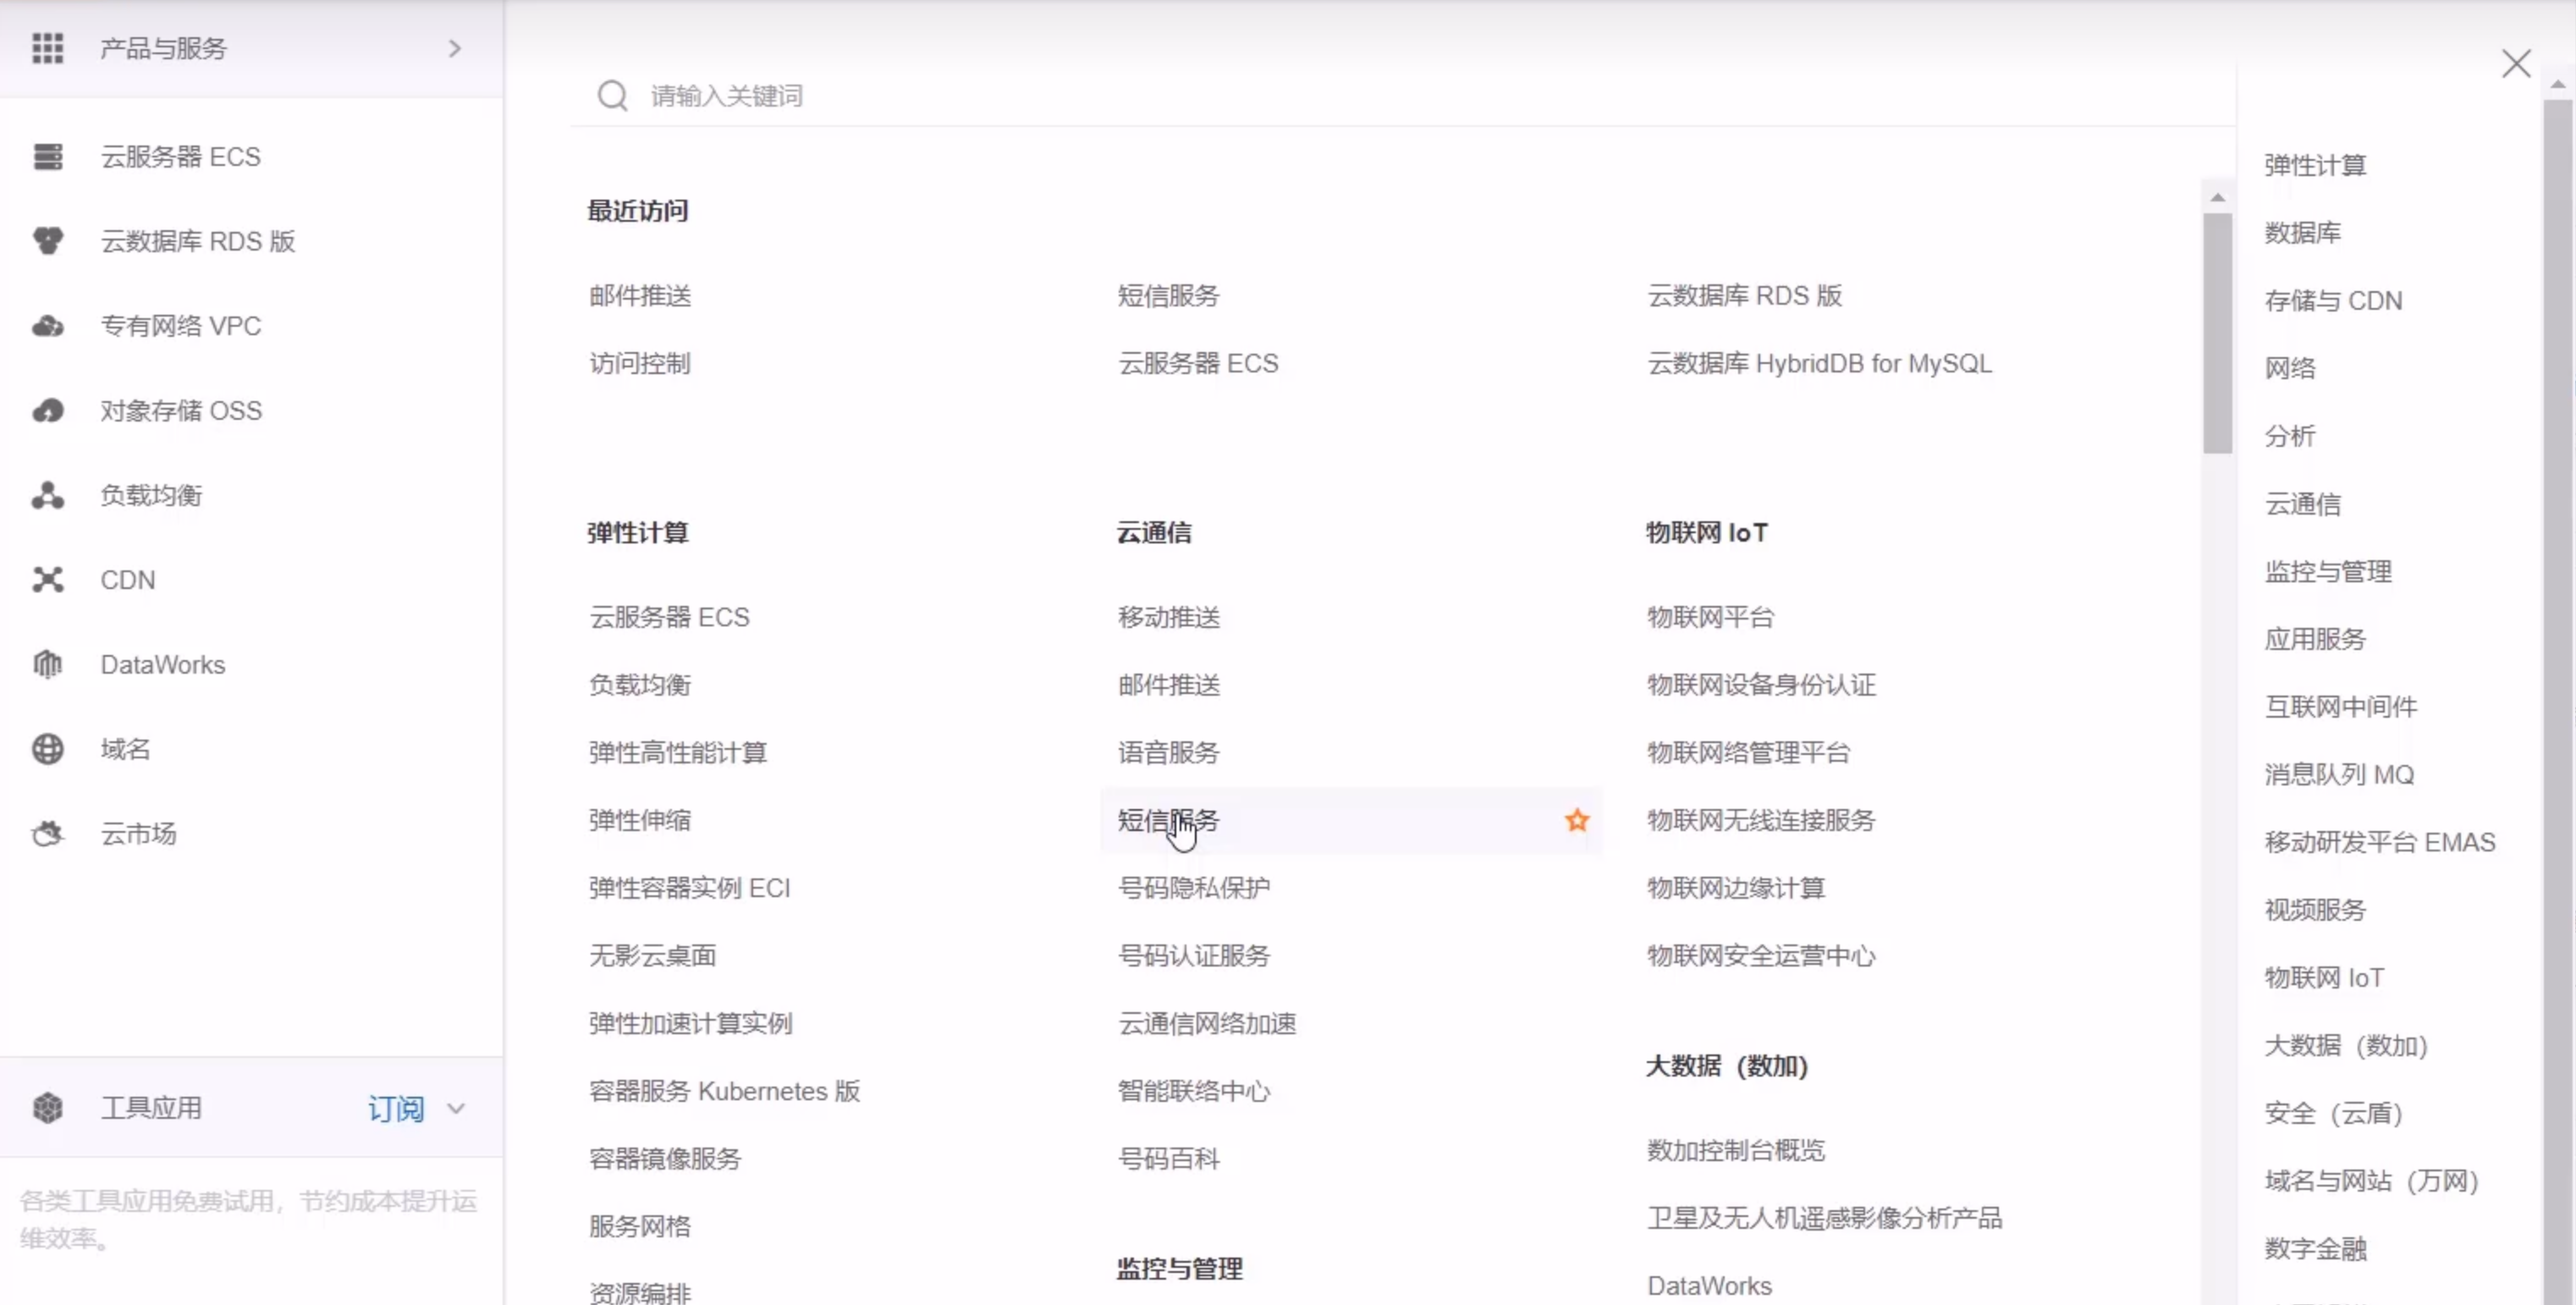
Task: Jump to 数据库 in category nav
Action: (2303, 232)
